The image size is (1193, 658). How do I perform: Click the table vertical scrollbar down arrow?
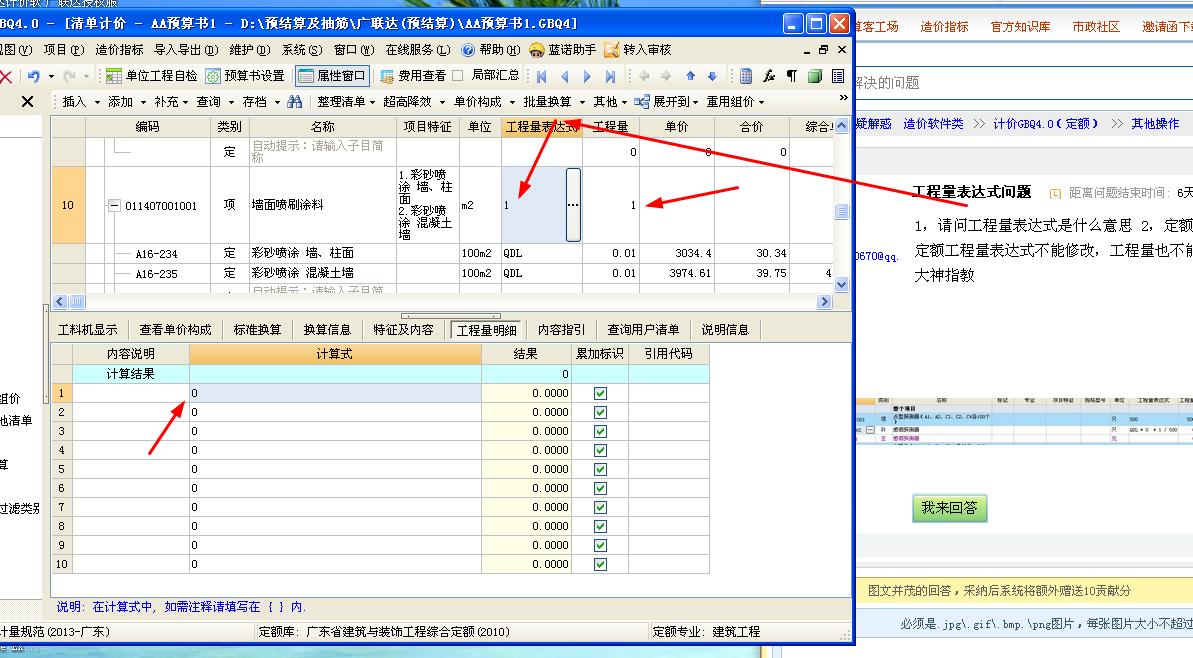[x=841, y=284]
